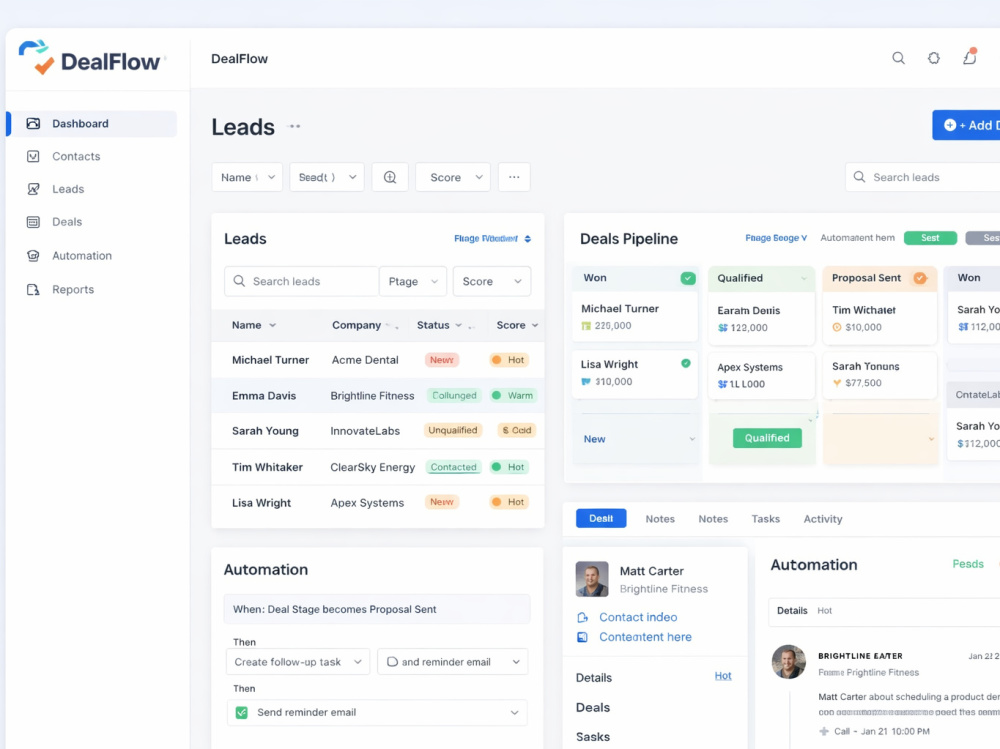The width and height of the screenshot is (1000, 749).
Task: Expand the Qualified column chevron
Action: [804, 278]
